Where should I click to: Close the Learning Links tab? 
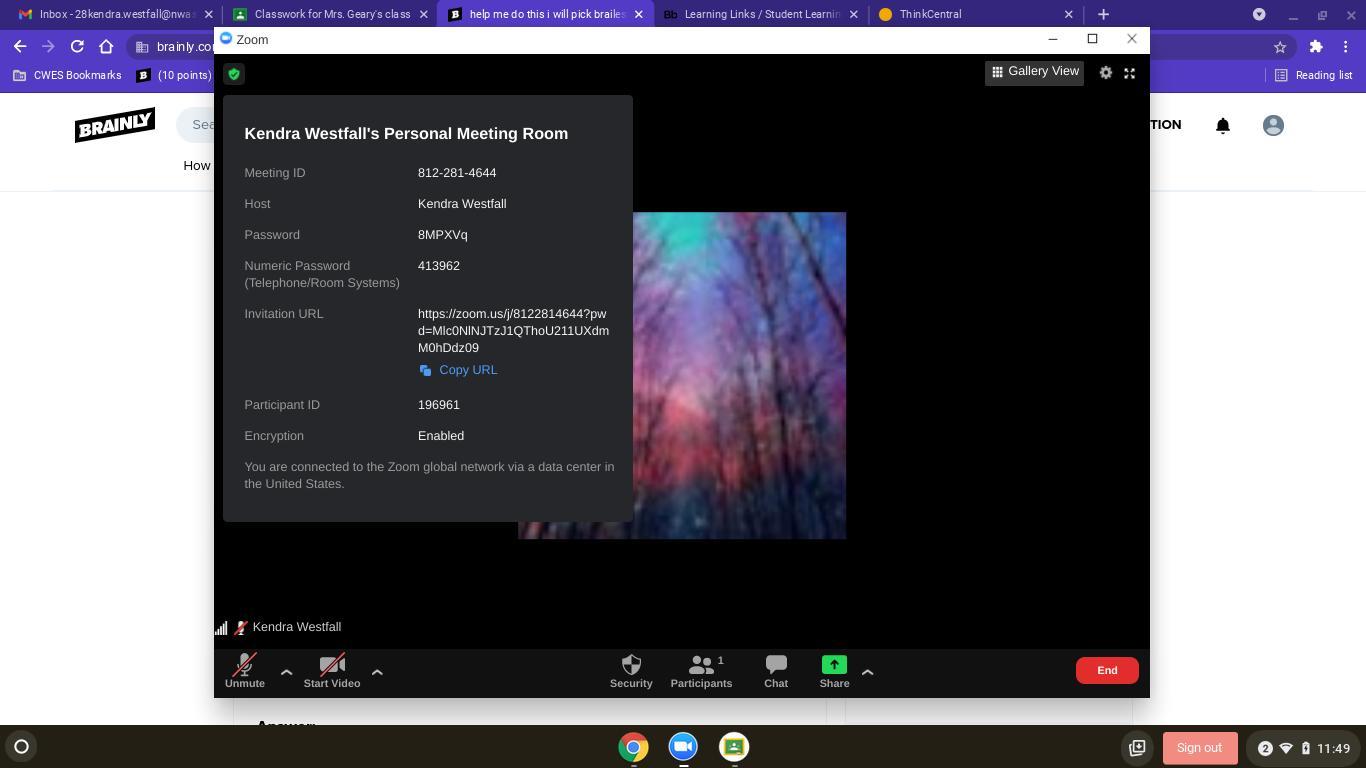853,14
